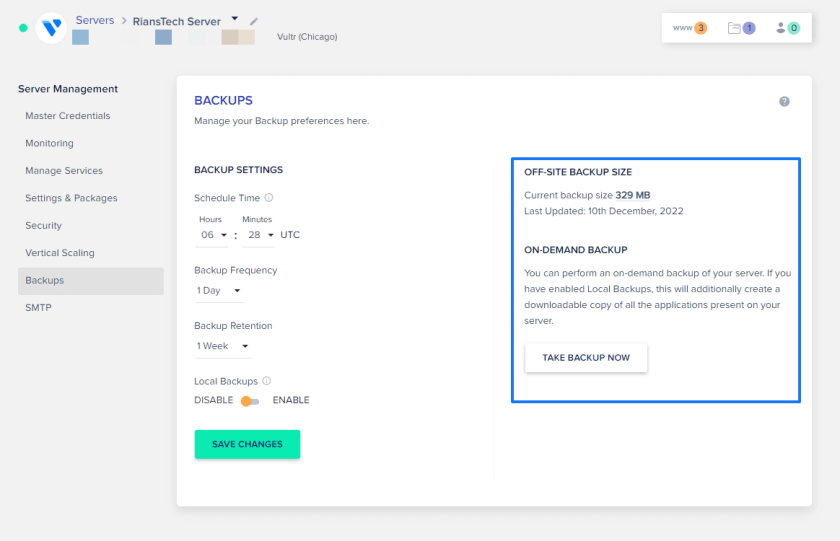The height and width of the screenshot is (541, 840).
Task: Click the 329 MB backup size value
Action: pyautogui.click(x=633, y=196)
